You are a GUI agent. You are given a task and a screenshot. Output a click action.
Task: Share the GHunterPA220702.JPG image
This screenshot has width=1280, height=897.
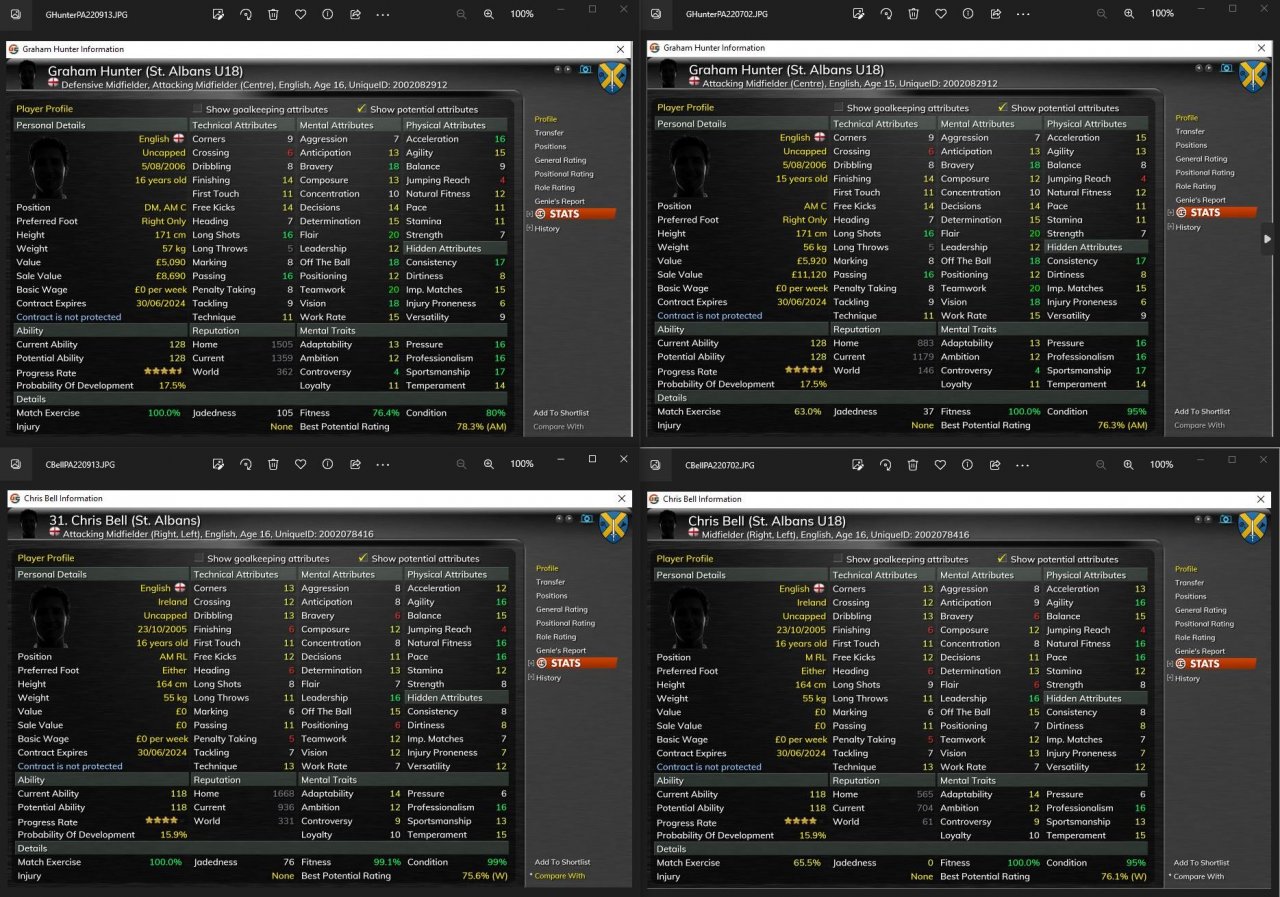(995, 14)
